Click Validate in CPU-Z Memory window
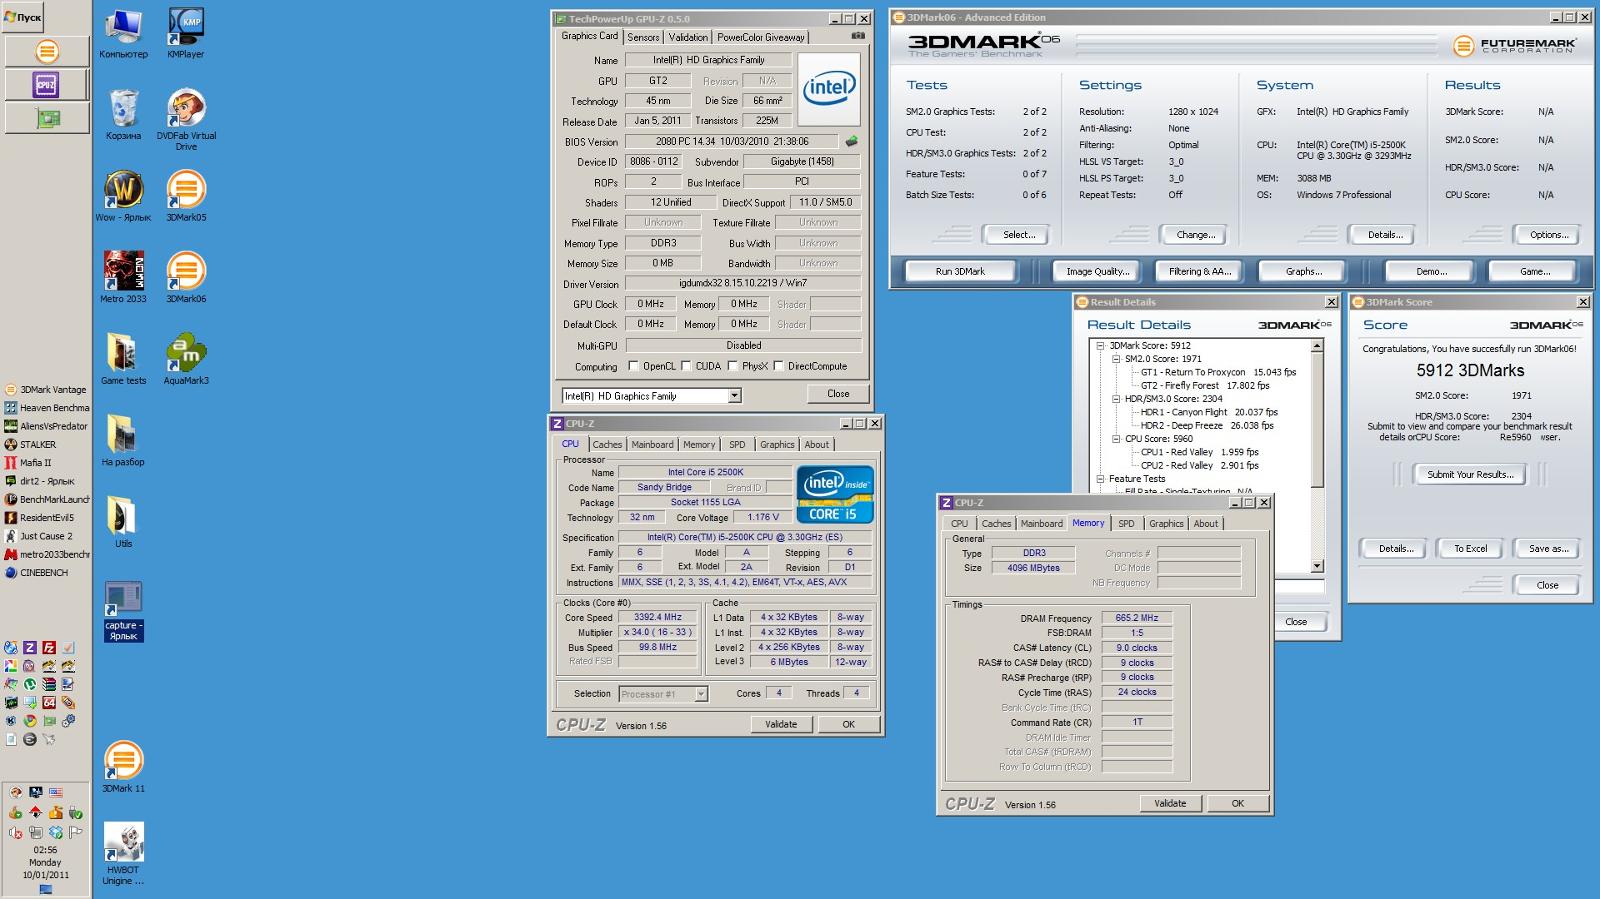1600x899 pixels. click(x=1170, y=803)
